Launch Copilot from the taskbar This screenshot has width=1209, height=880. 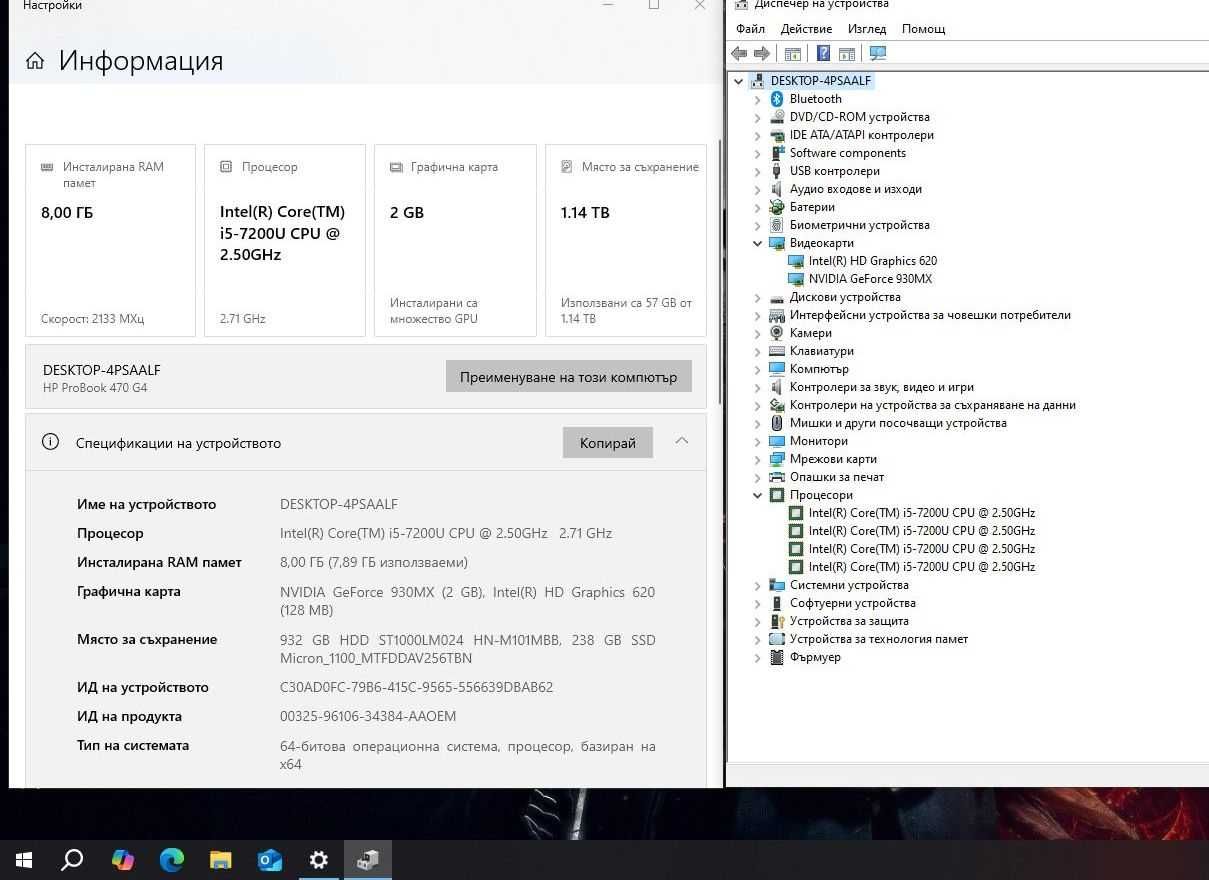click(122, 859)
